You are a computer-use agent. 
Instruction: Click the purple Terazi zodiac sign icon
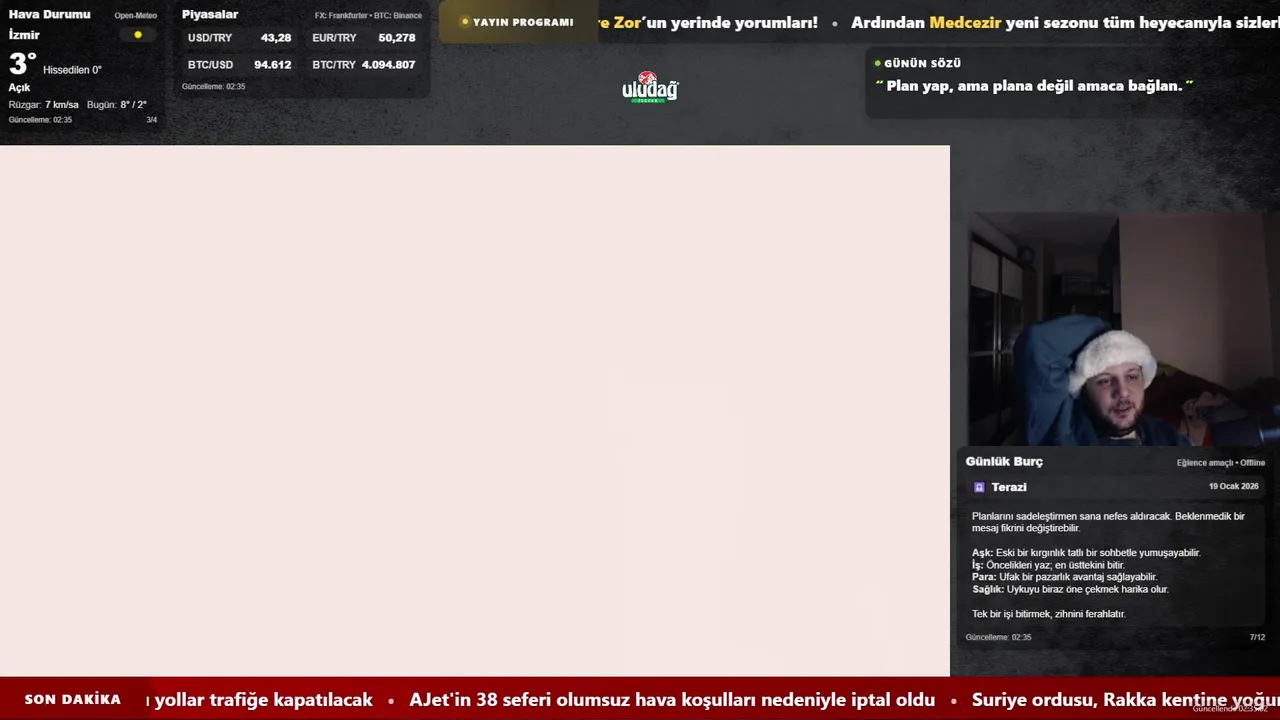[x=979, y=487]
